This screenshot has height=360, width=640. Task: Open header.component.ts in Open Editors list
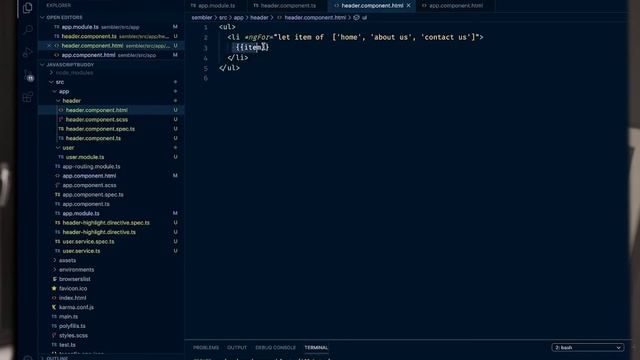pyautogui.click(x=110, y=36)
